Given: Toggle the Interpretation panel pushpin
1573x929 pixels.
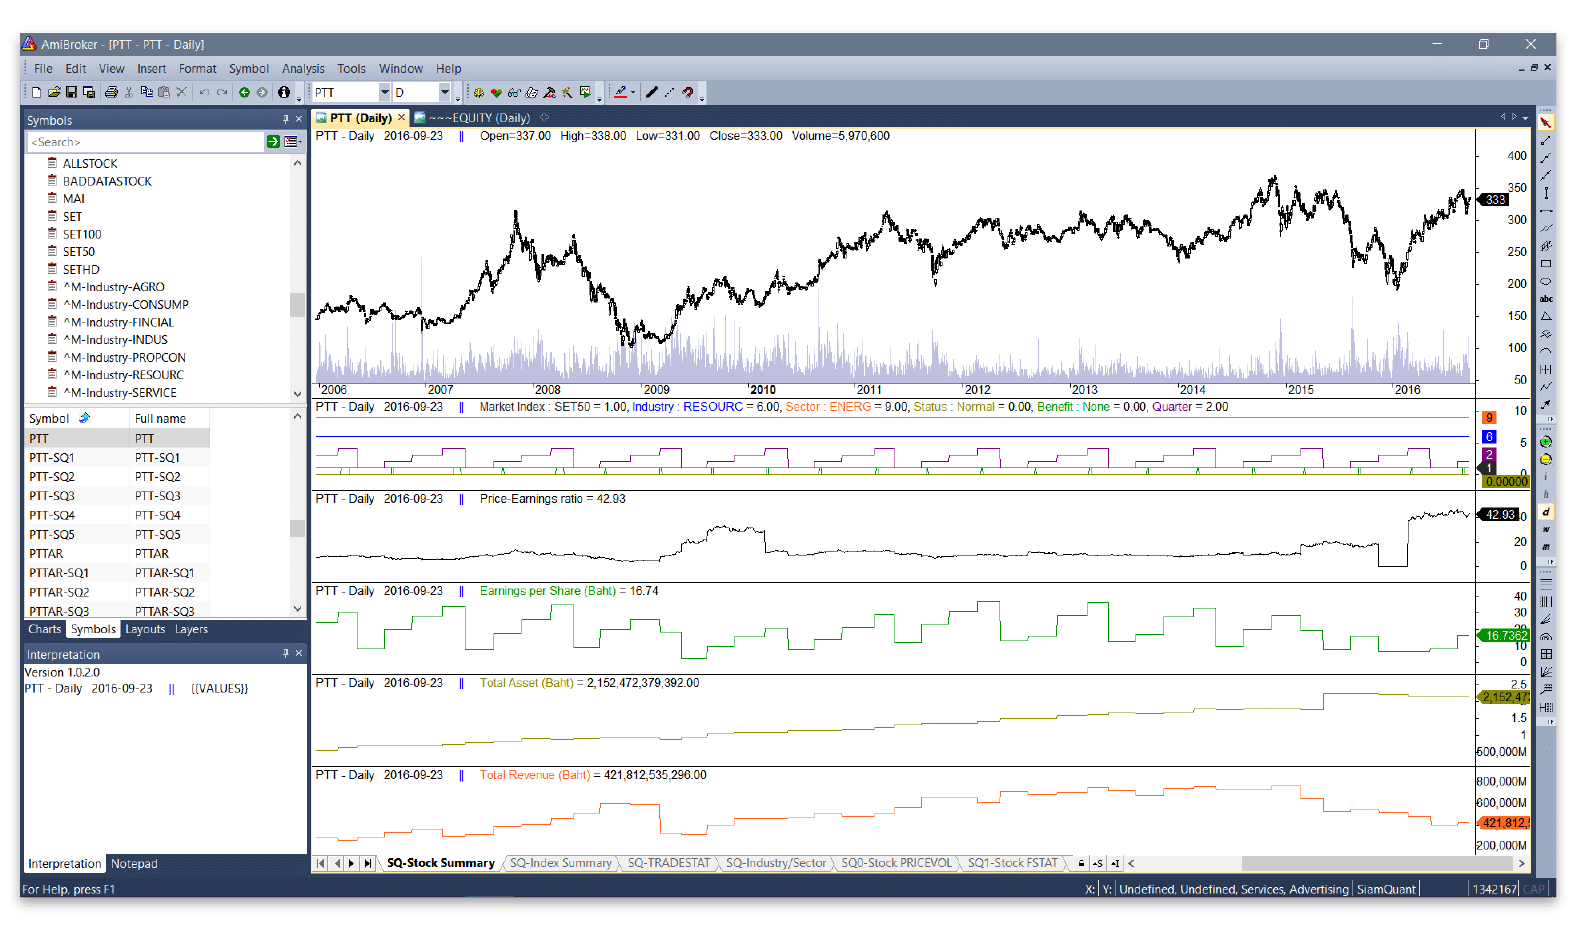Looking at the screenshot, I should pos(285,654).
